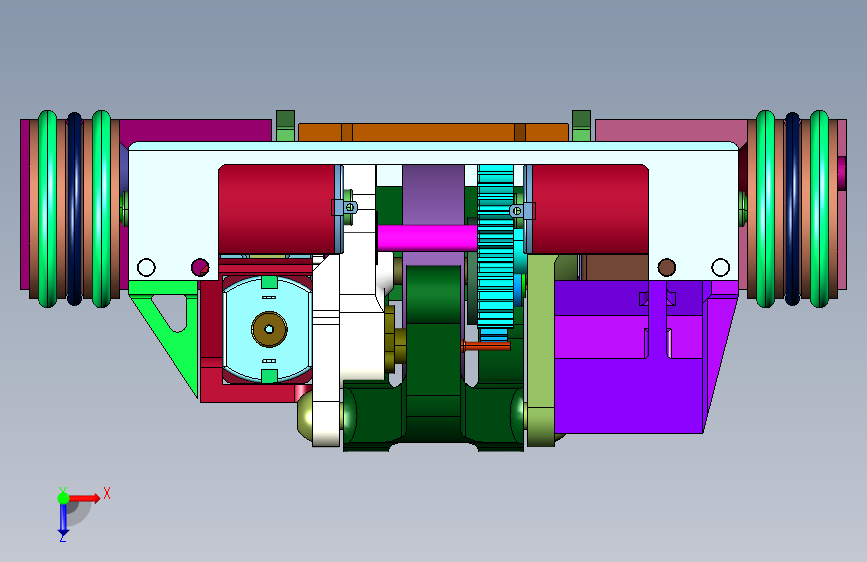Click the brass hub on the motor face

pyautogui.click(x=269, y=329)
